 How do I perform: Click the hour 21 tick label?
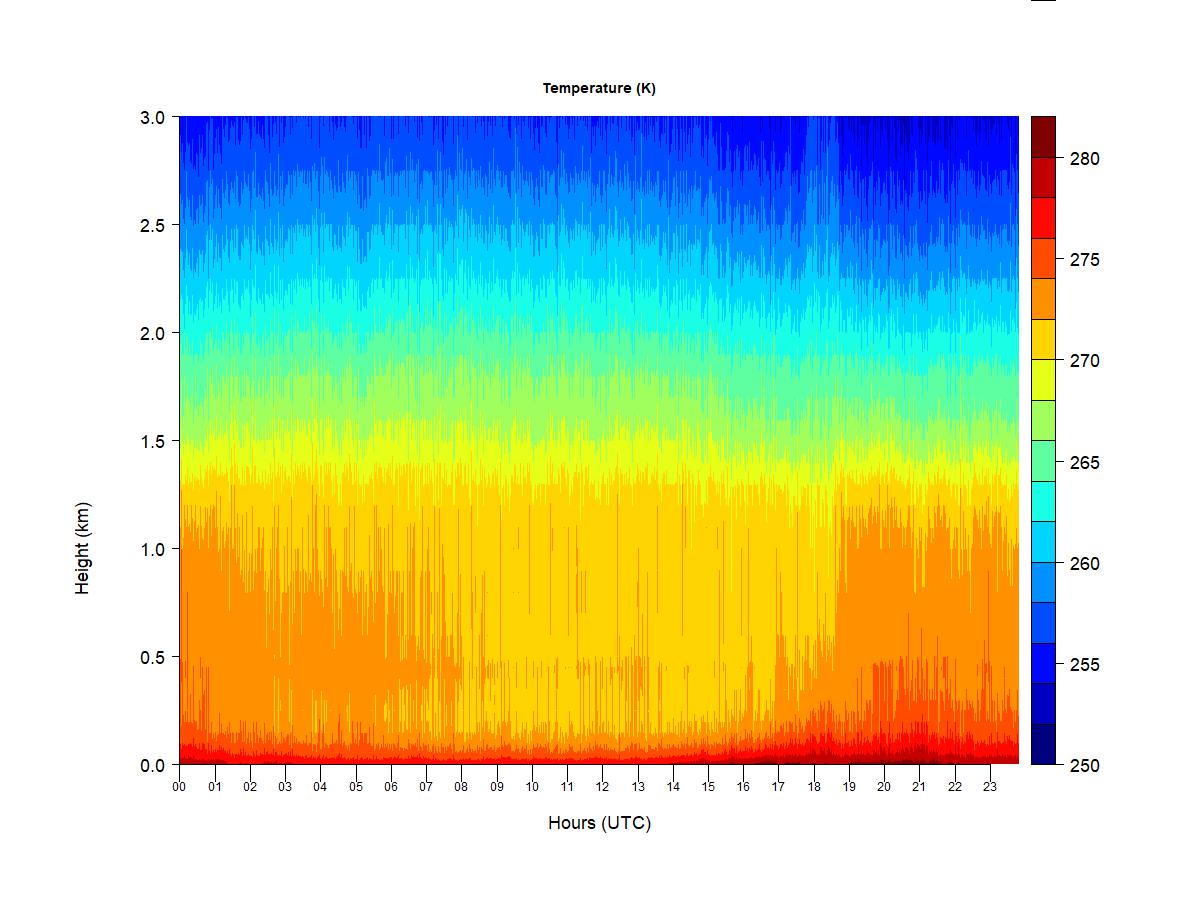(x=919, y=786)
